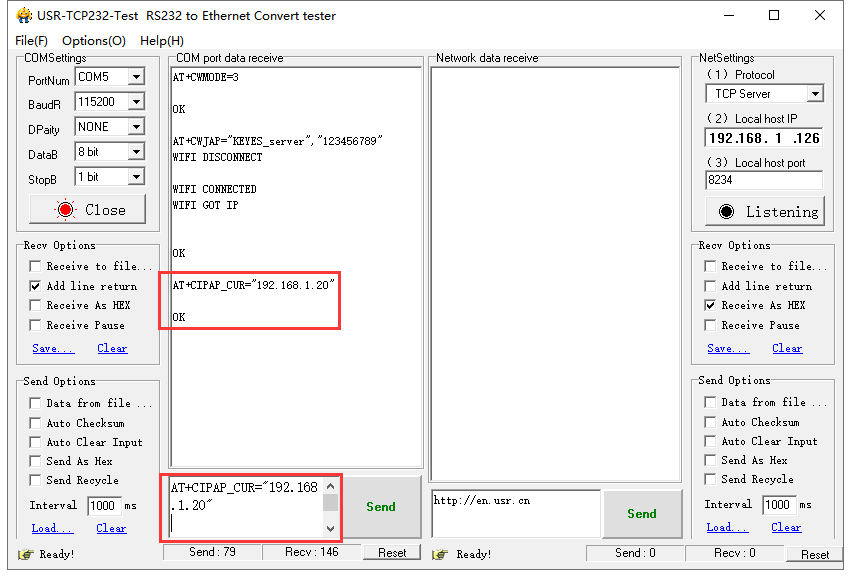Click the app icon in the title bar
The height and width of the screenshot is (577, 851).
point(24,15)
